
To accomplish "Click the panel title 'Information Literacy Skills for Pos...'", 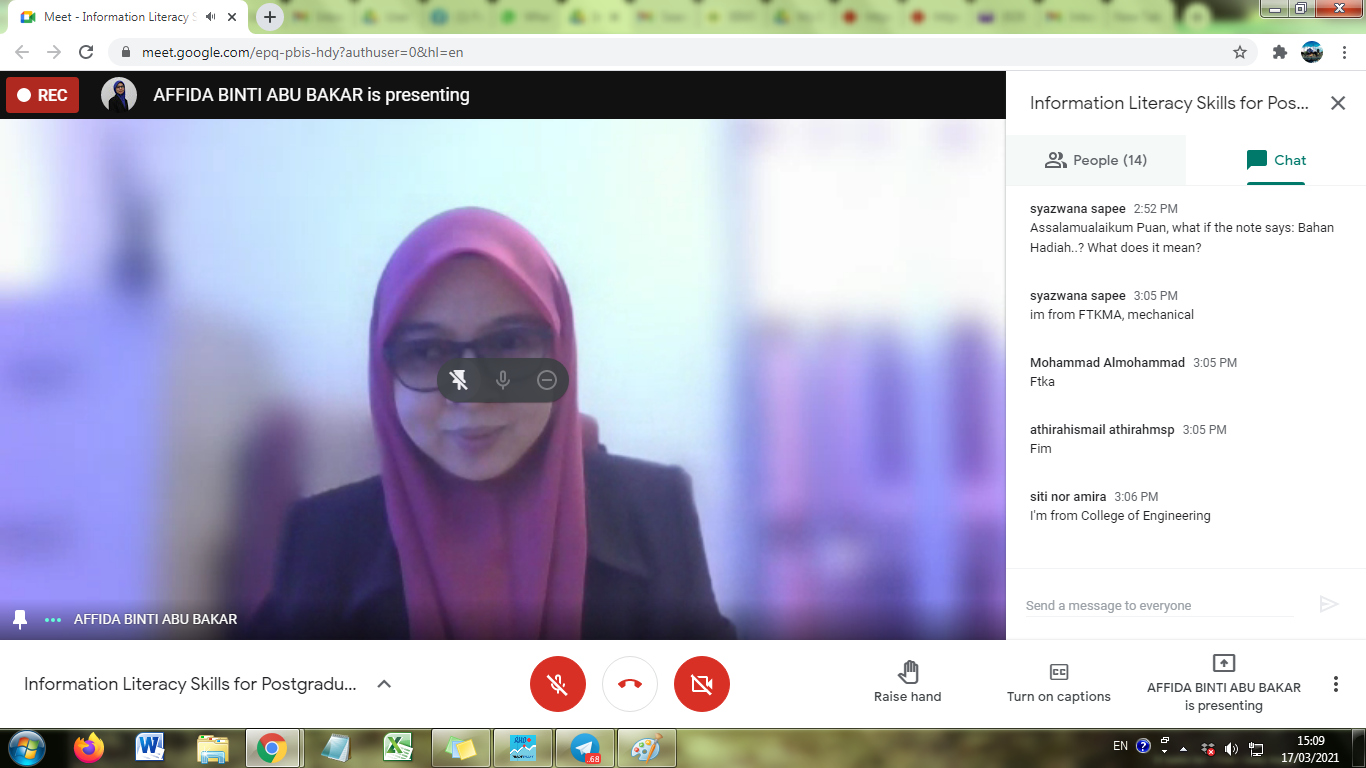I will pyautogui.click(x=1169, y=103).
